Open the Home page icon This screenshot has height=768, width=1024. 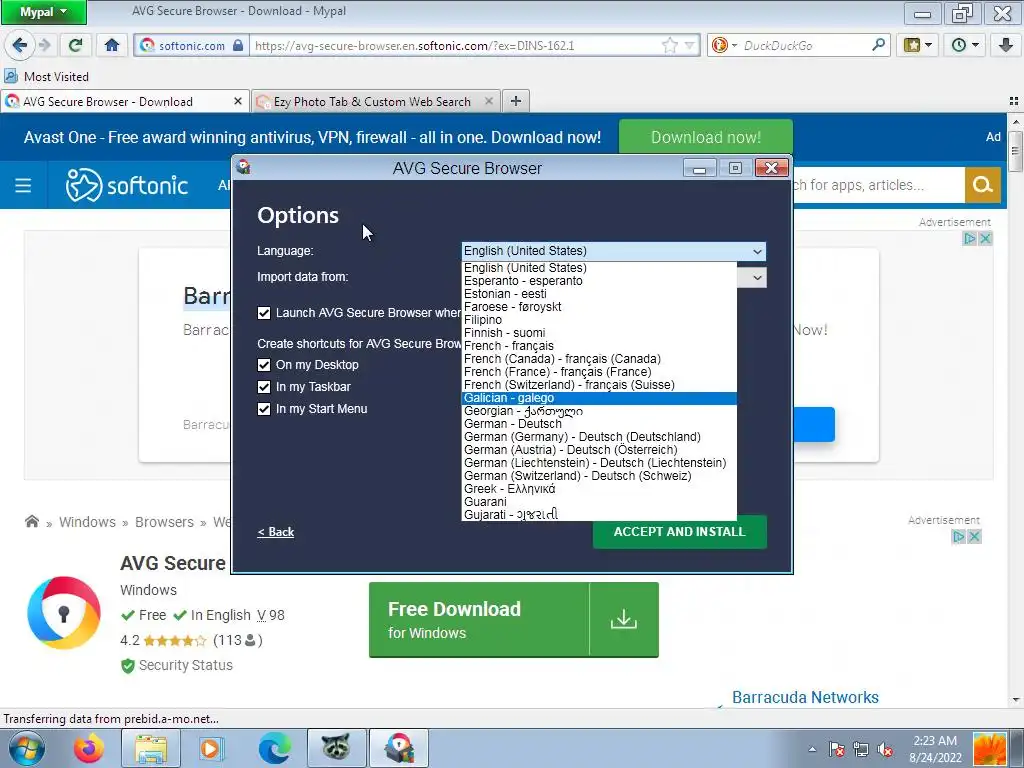tap(112, 45)
